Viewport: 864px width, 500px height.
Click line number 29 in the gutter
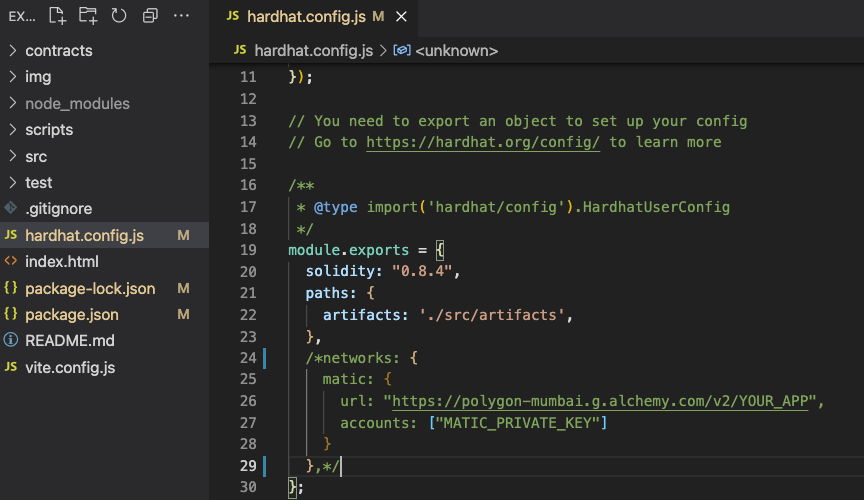[x=249, y=466]
